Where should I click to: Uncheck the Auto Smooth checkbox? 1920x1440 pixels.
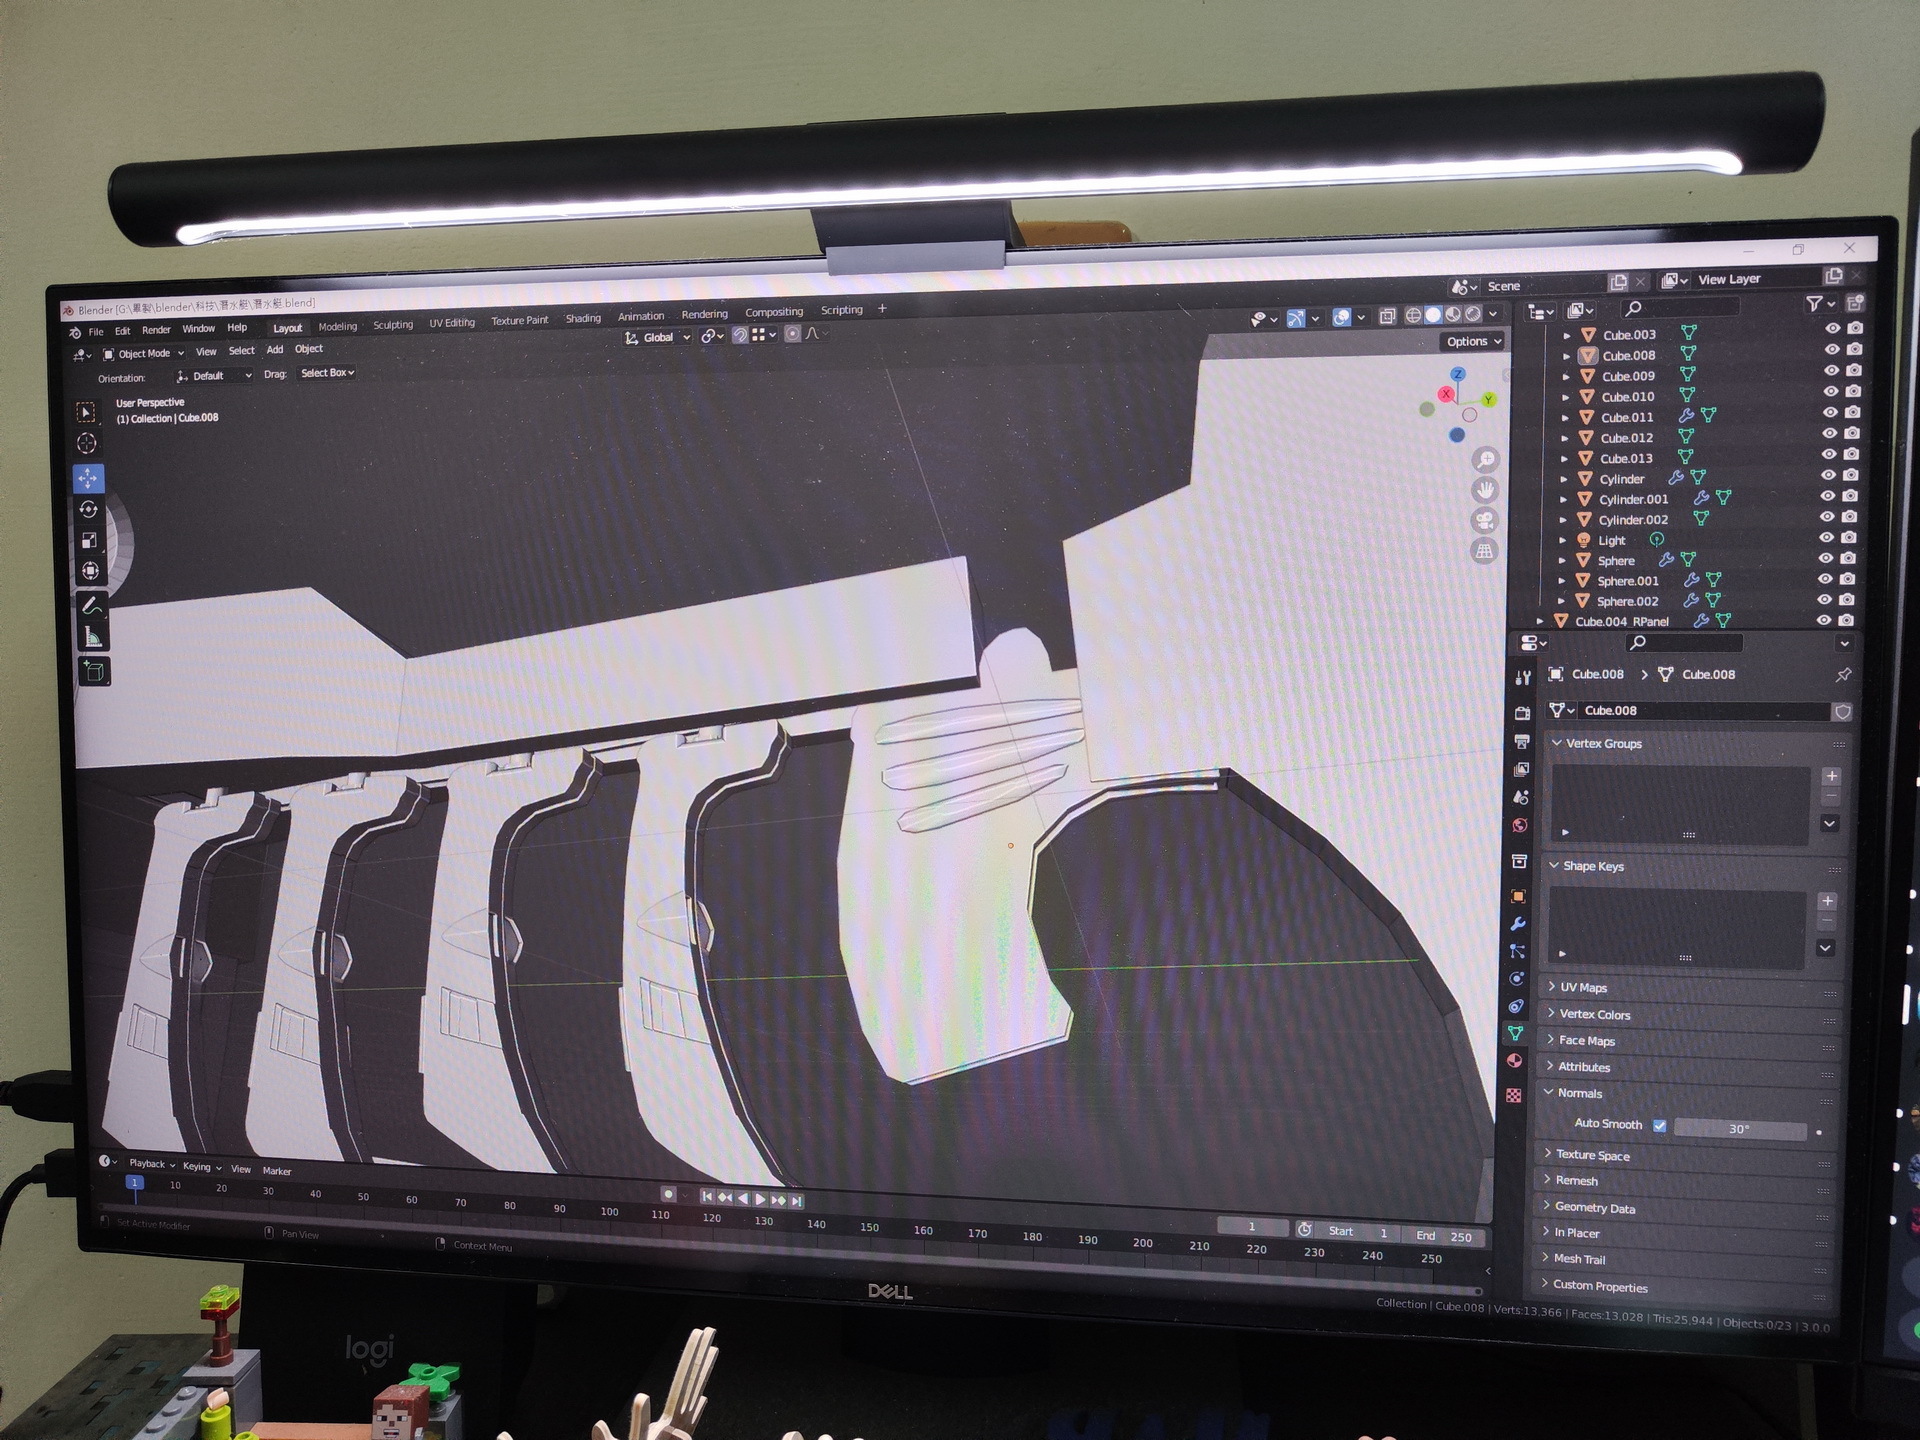pos(1660,1125)
